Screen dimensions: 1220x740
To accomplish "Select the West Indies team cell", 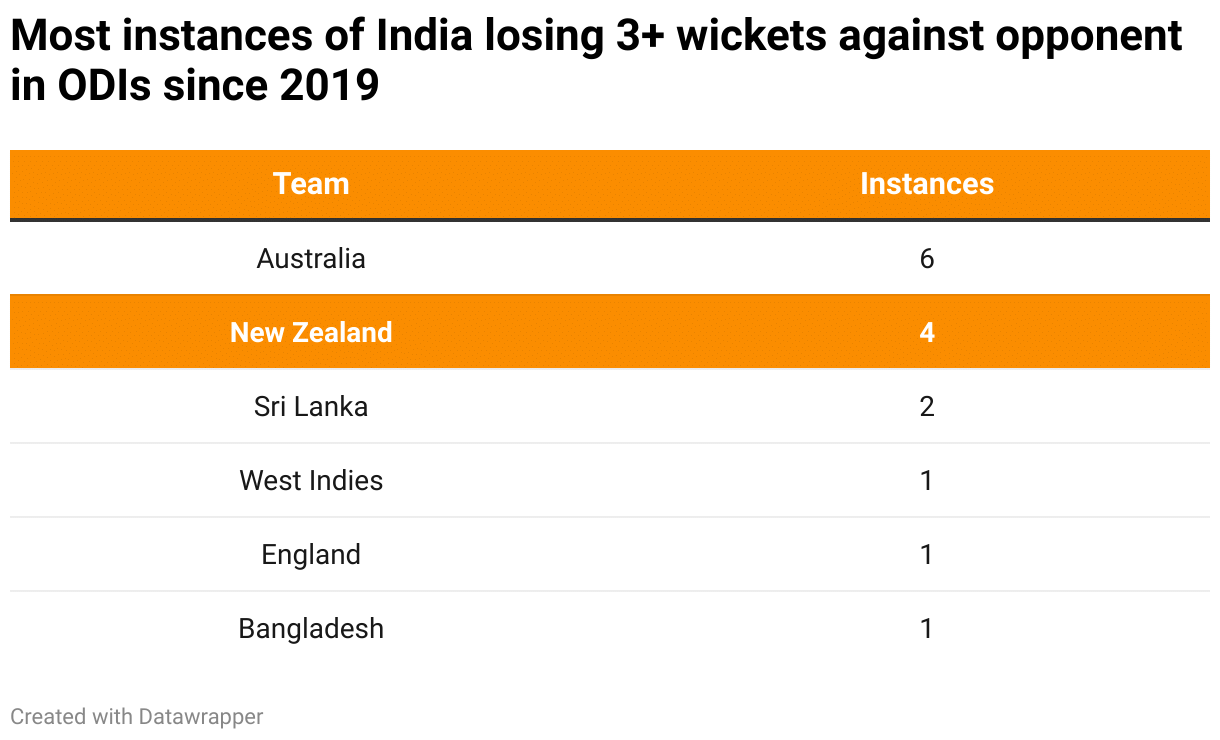I will coord(311,481).
